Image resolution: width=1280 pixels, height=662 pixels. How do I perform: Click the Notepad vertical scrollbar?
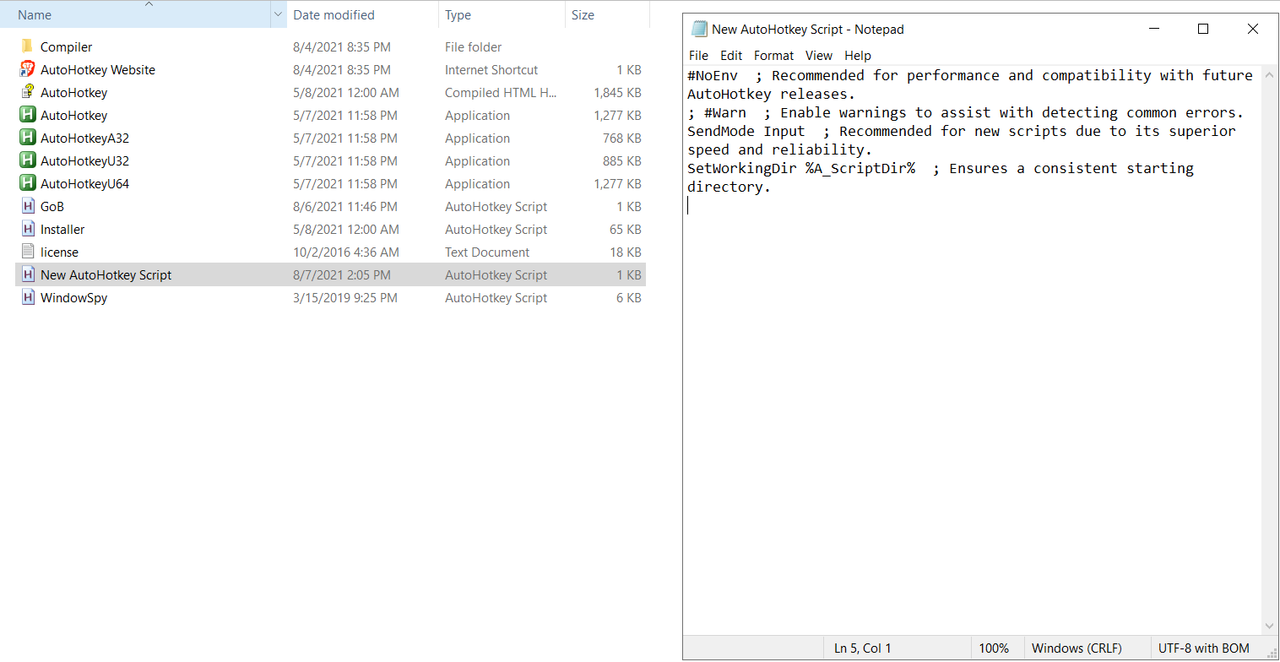click(x=1270, y=350)
